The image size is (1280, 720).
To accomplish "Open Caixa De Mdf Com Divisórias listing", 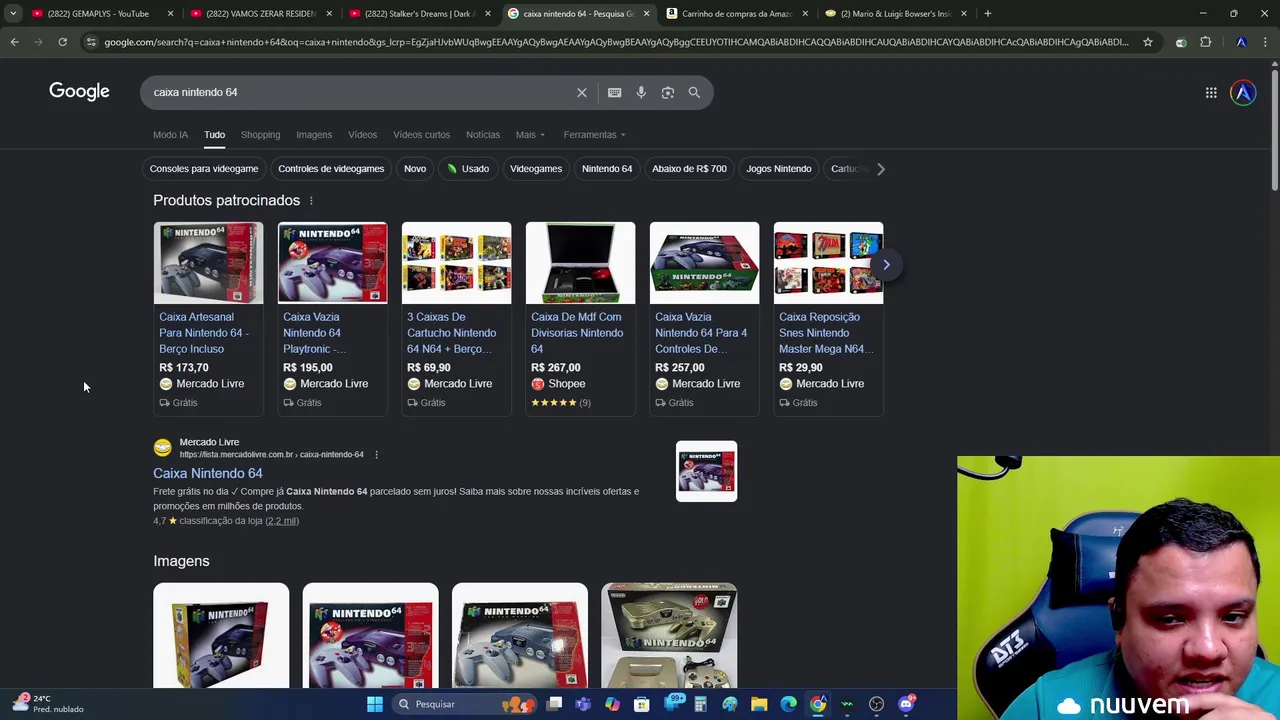I will tap(576, 333).
